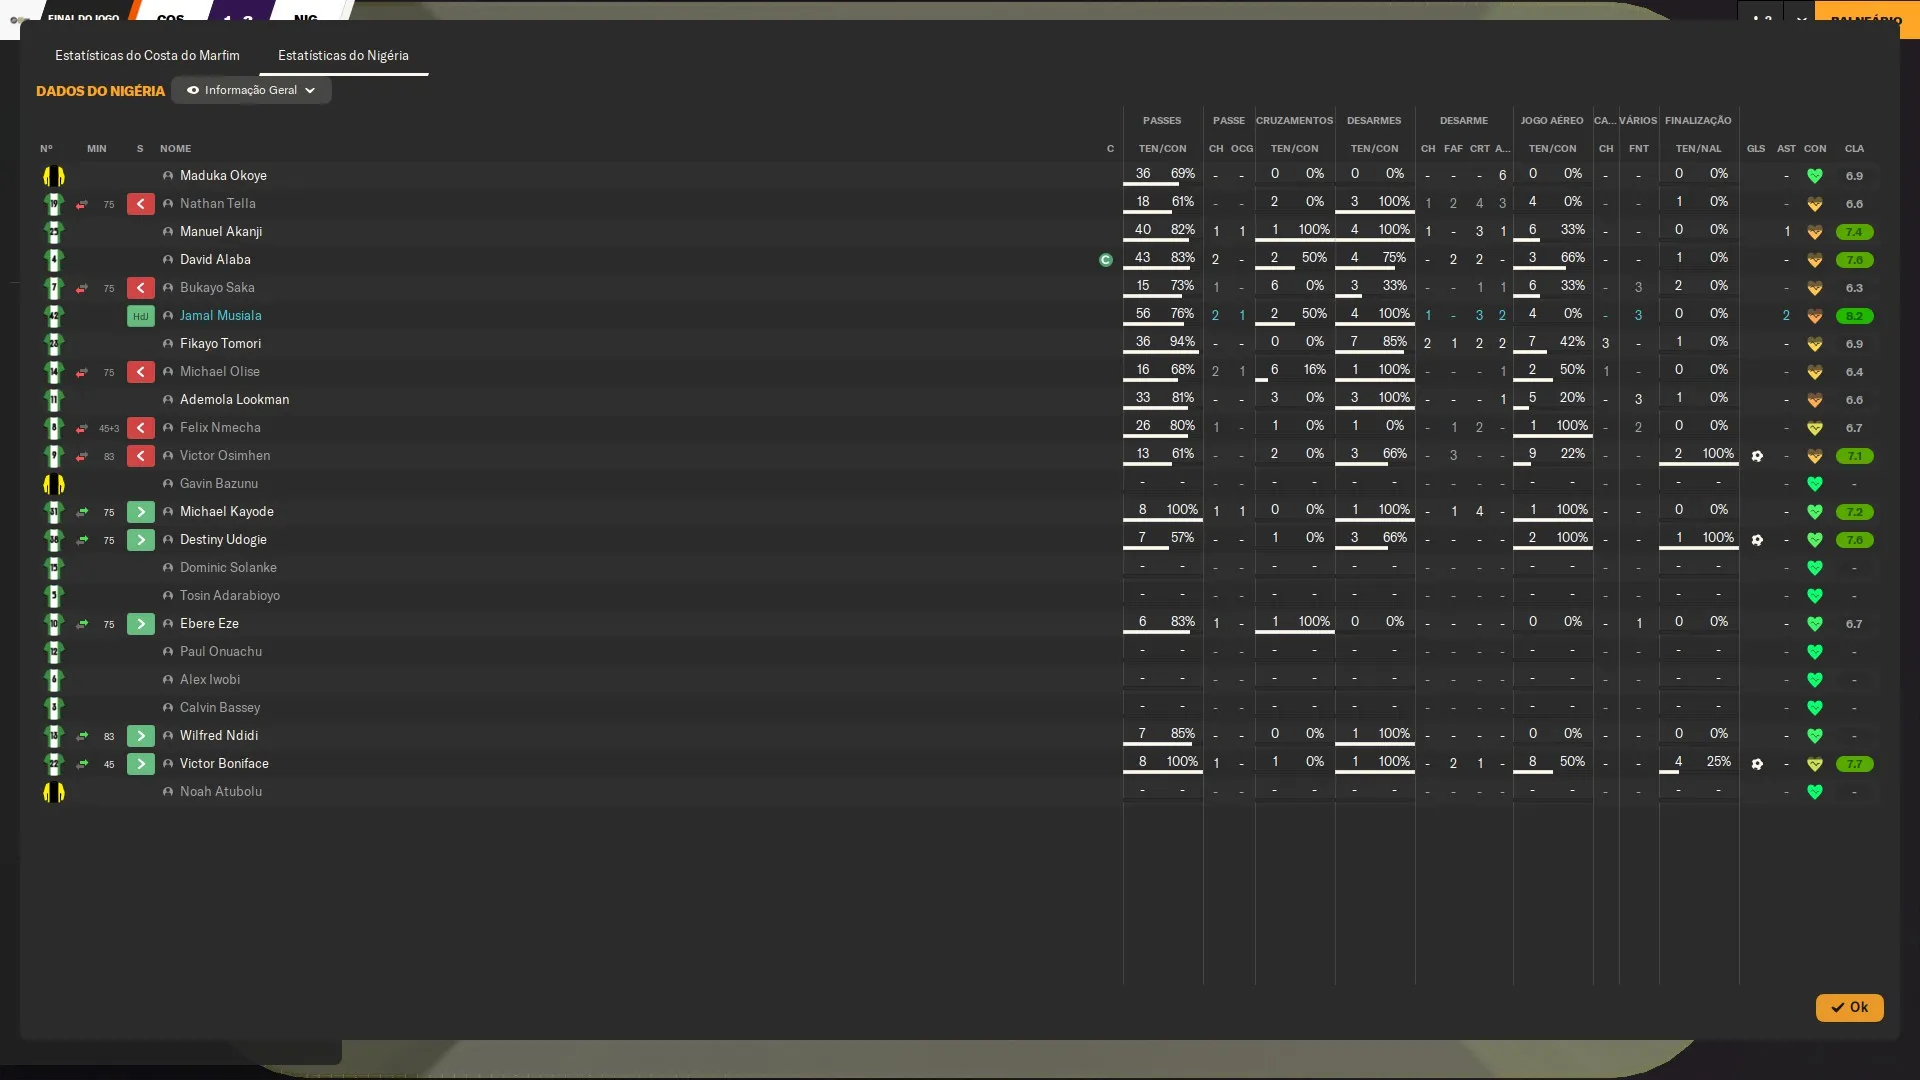Click captain icon on David Alaba row
The image size is (1920, 1080).
click(x=1105, y=260)
